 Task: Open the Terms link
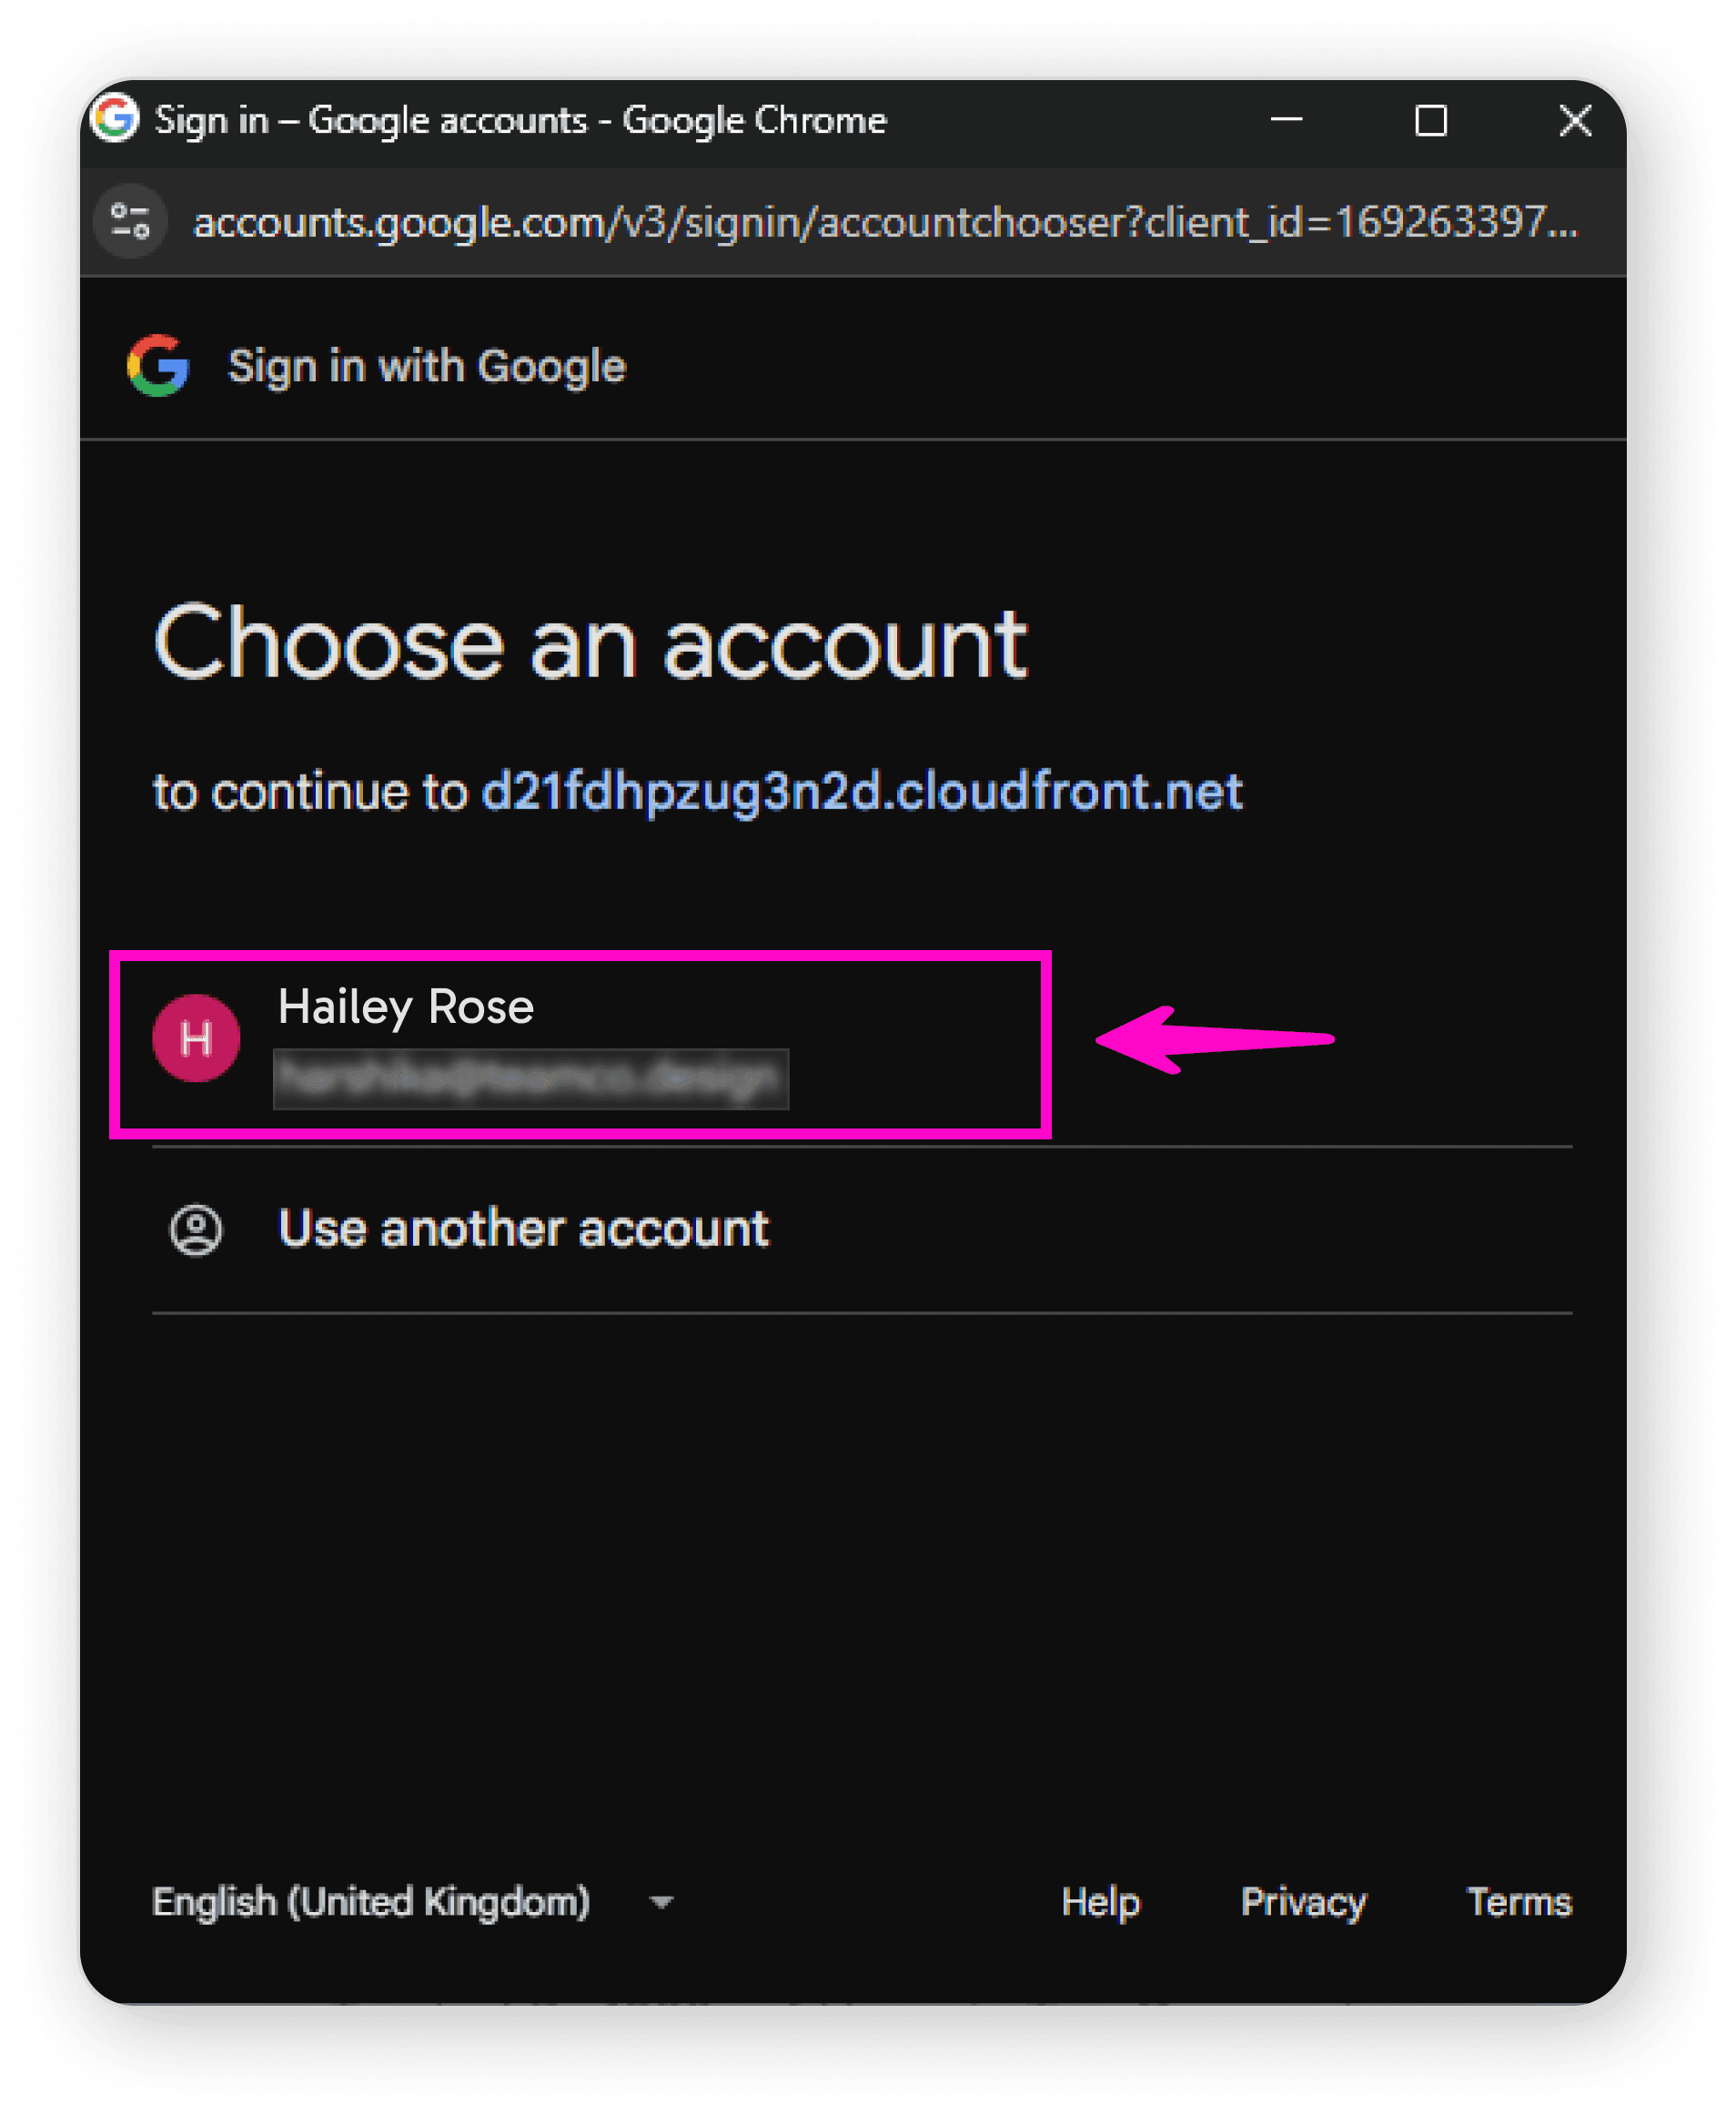(x=1520, y=1903)
